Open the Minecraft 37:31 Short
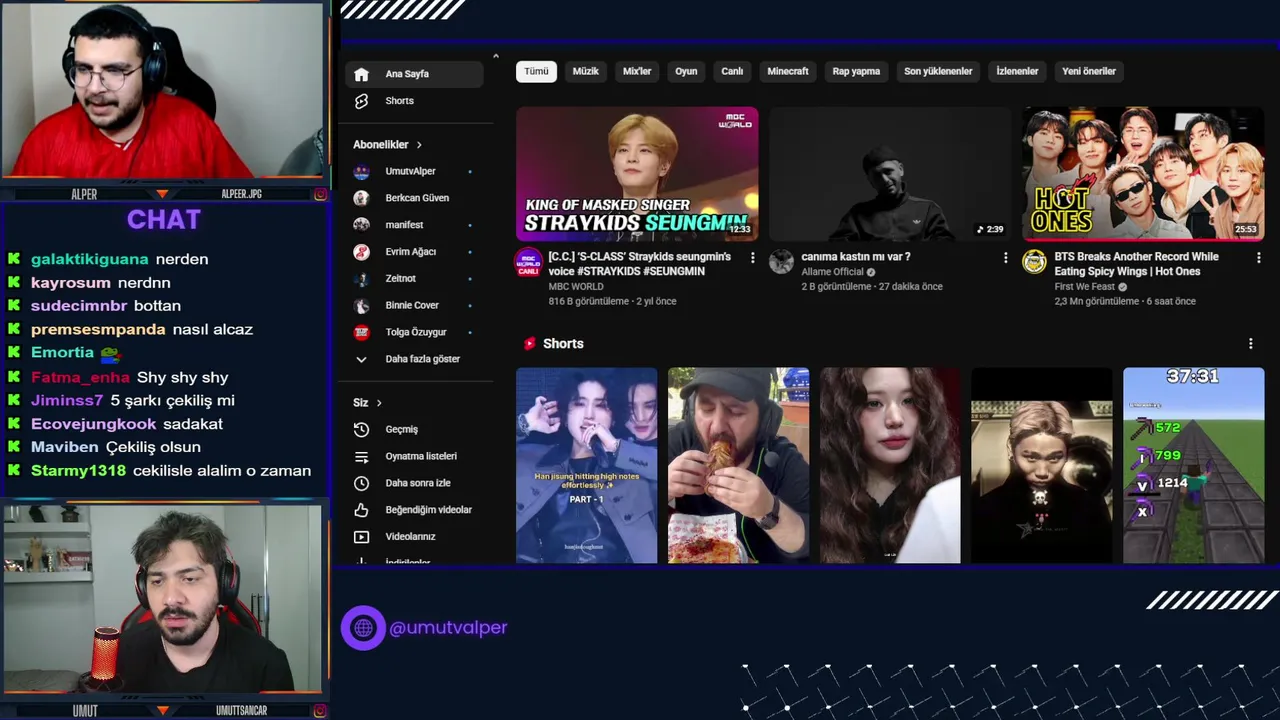Screen dimensions: 1280x720 tap(1194, 466)
